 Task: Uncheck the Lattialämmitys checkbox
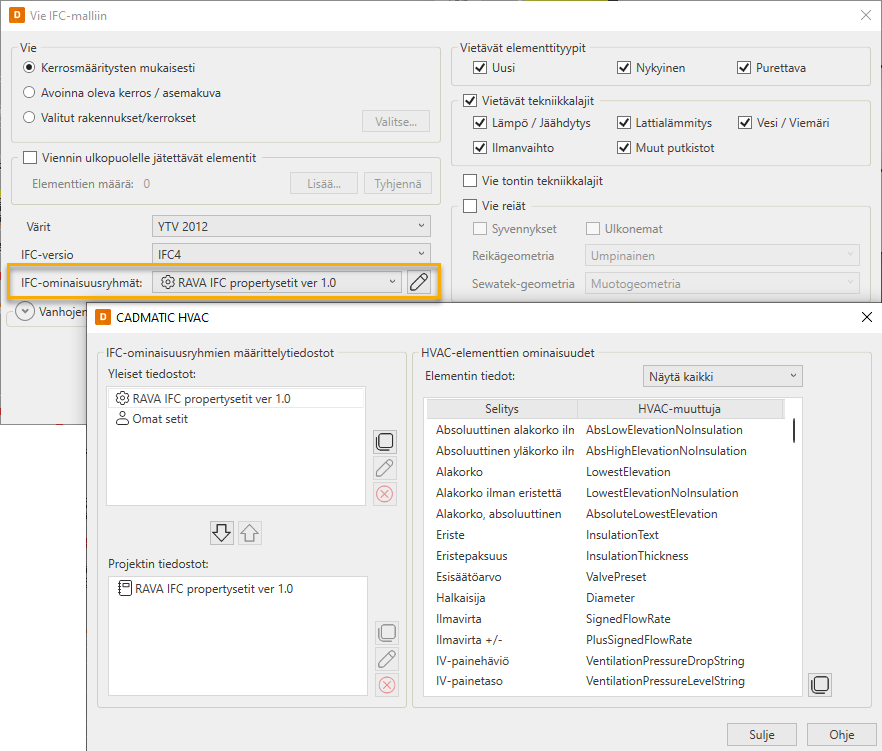click(624, 123)
